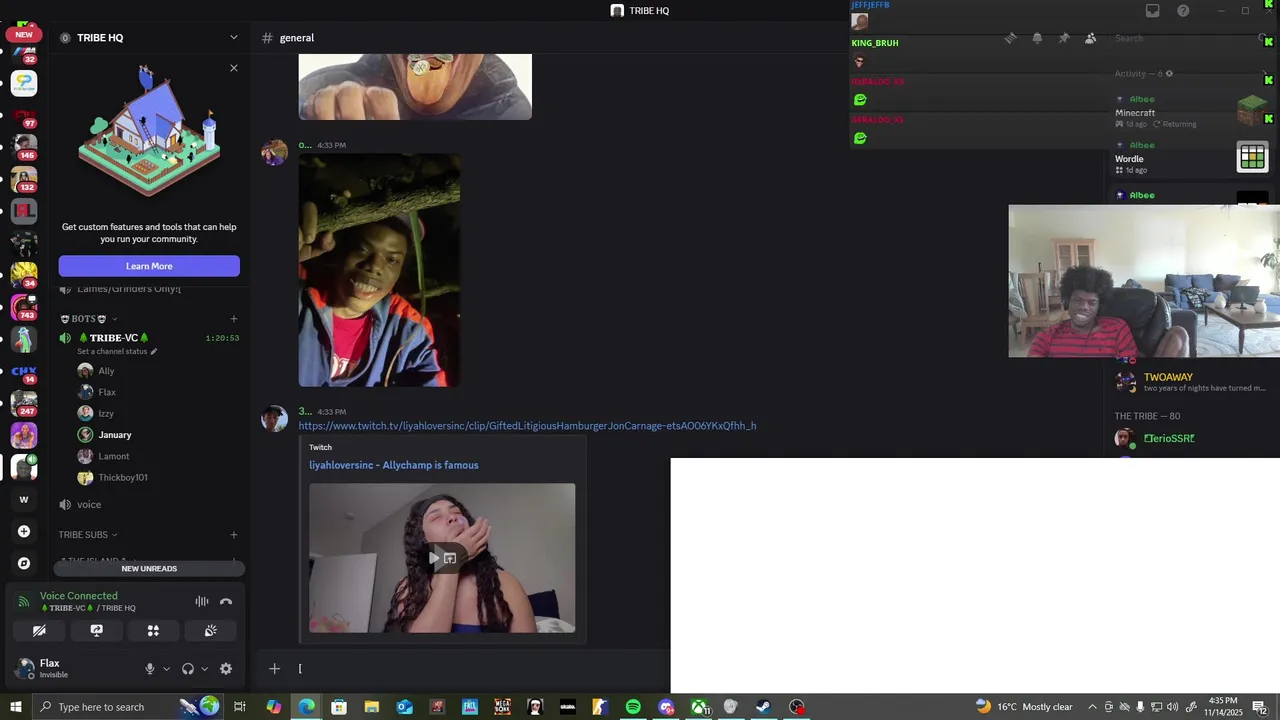This screenshot has width=1280, height=720.
Task: Click Add a Server plus button
Action: coord(24,531)
